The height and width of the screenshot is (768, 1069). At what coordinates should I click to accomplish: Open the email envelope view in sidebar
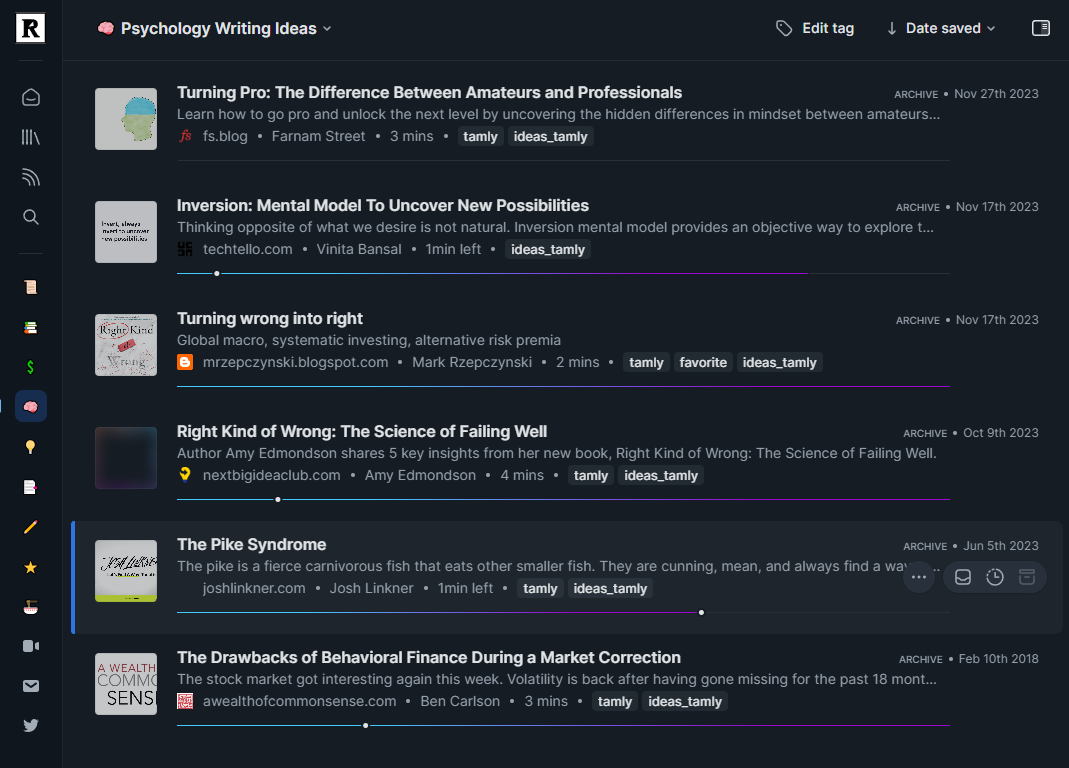[x=31, y=686]
